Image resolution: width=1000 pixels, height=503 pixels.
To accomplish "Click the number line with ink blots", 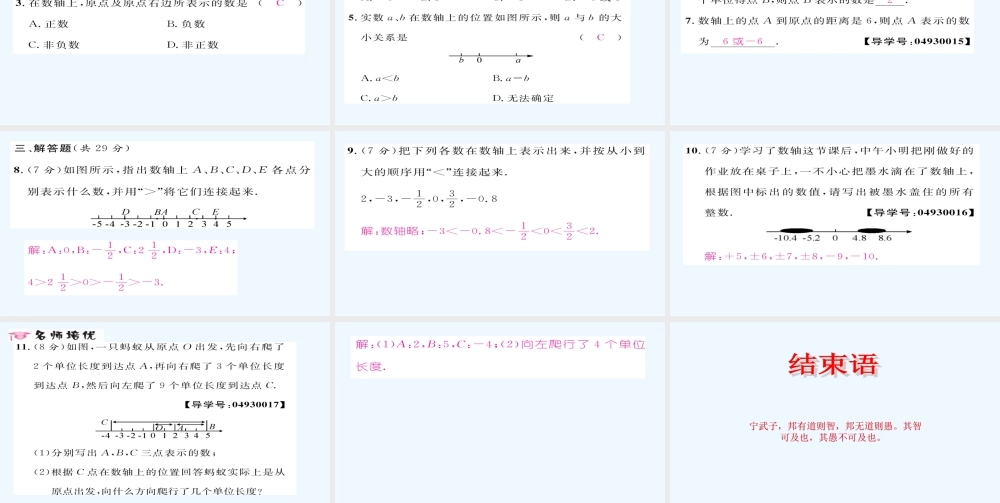I will pyautogui.click(x=839, y=233).
